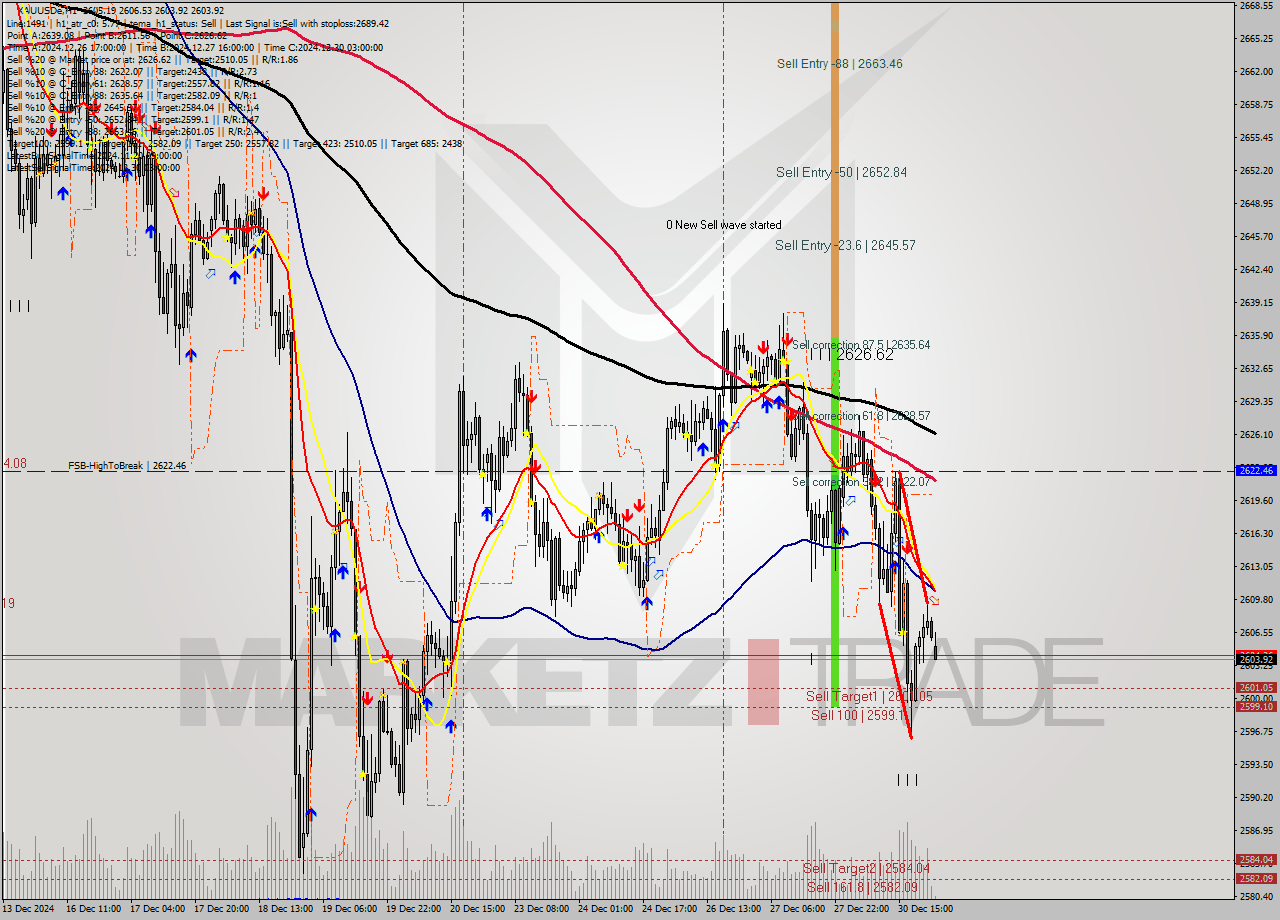1280x920 pixels.
Task: Select the 2609.80 price axis value
Action: tap(1256, 600)
